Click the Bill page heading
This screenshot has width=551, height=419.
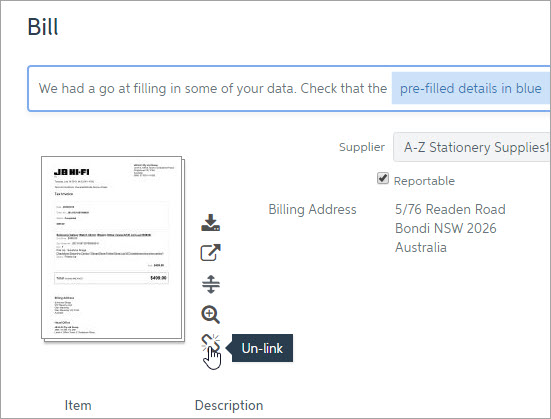pos(43,27)
